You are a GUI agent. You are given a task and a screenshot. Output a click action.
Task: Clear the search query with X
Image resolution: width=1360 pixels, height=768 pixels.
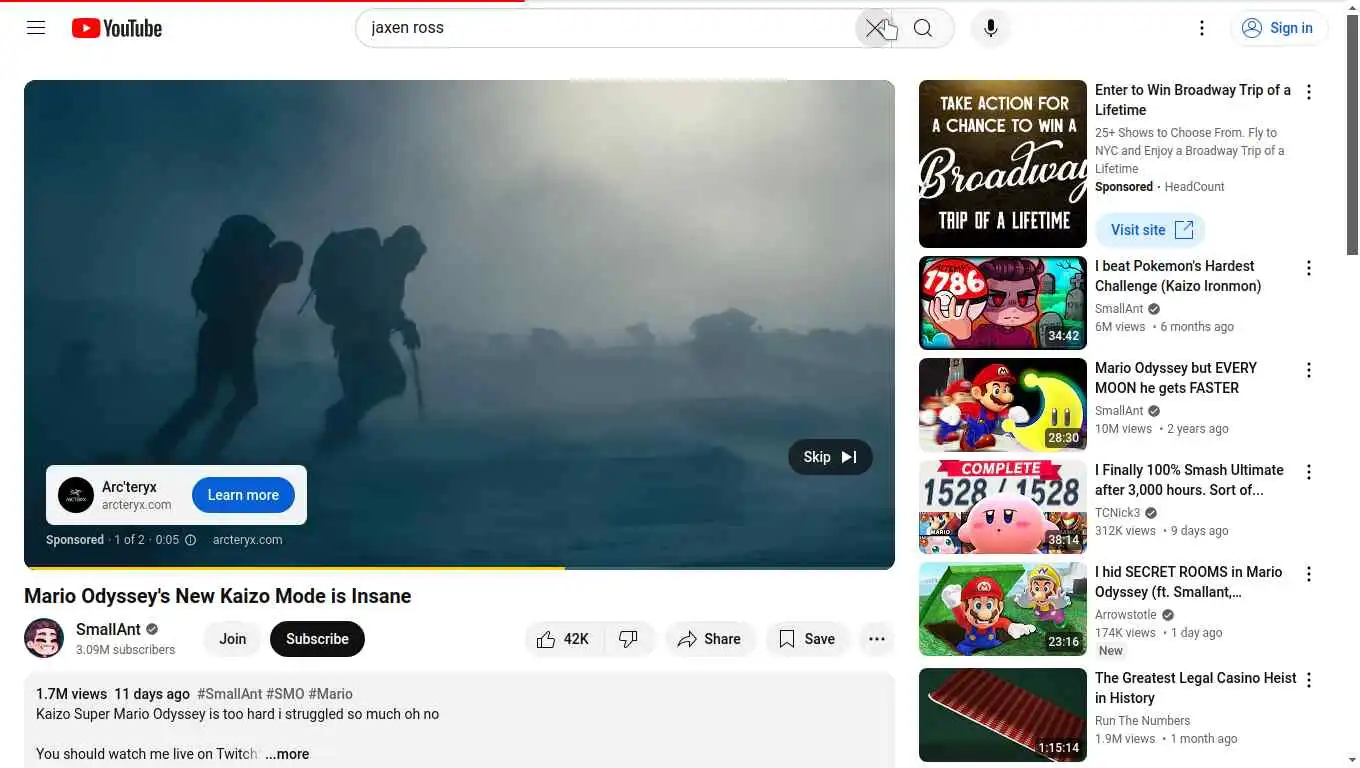875,28
